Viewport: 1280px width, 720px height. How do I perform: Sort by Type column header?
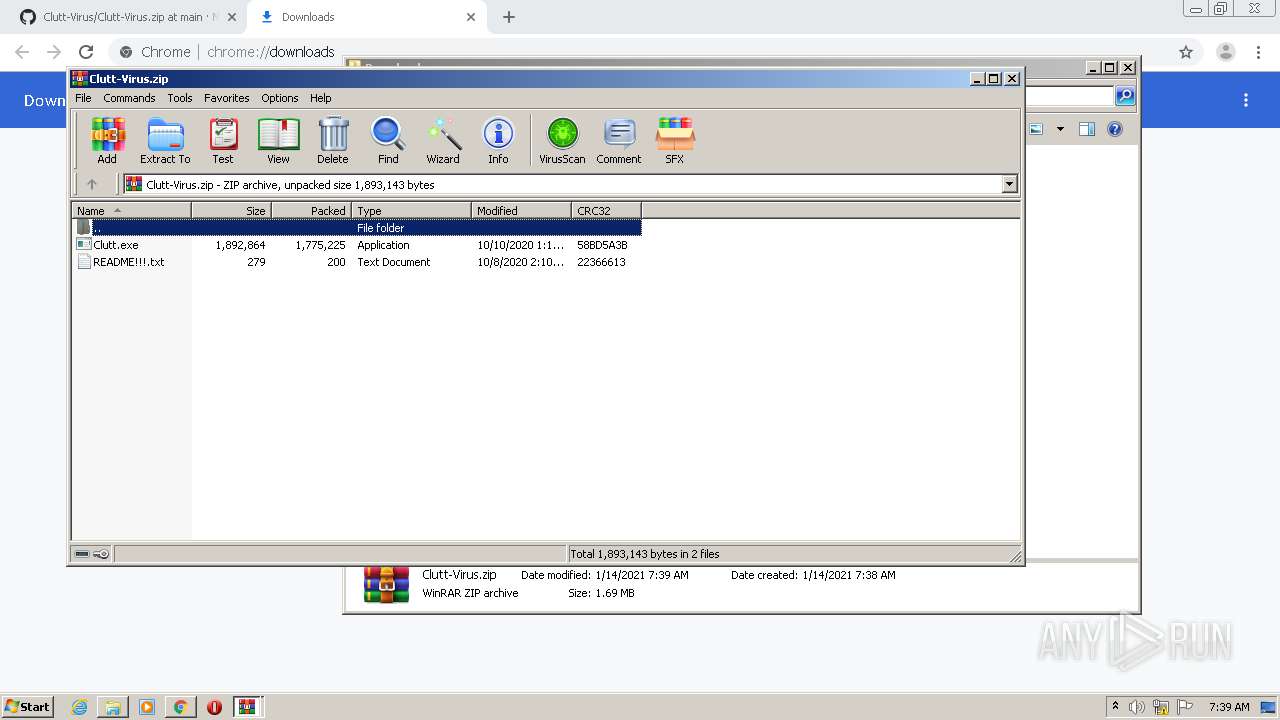click(x=411, y=210)
